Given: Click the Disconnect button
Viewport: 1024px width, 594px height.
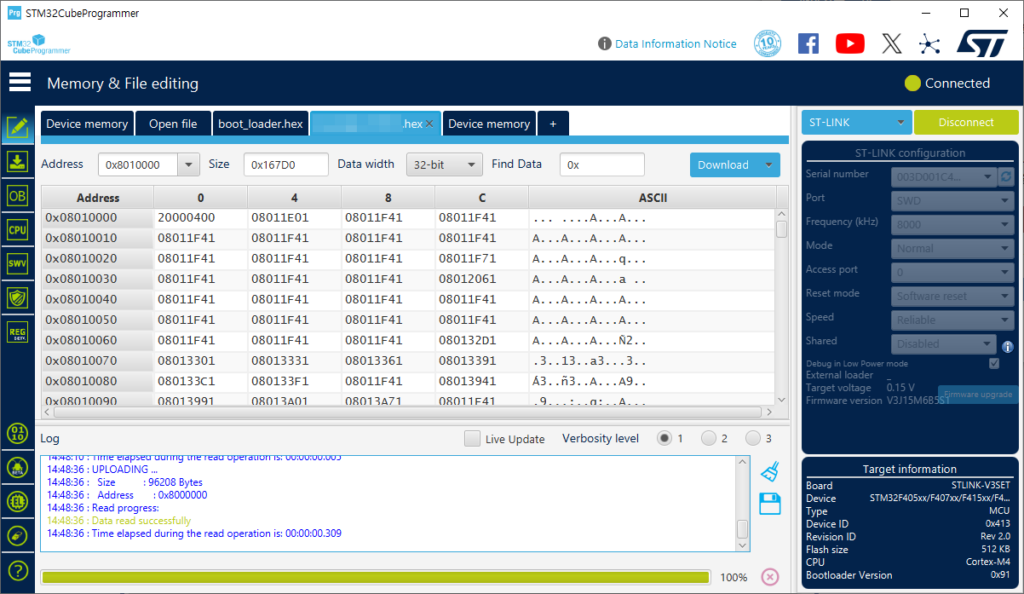Looking at the screenshot, I should click(965, 122).
